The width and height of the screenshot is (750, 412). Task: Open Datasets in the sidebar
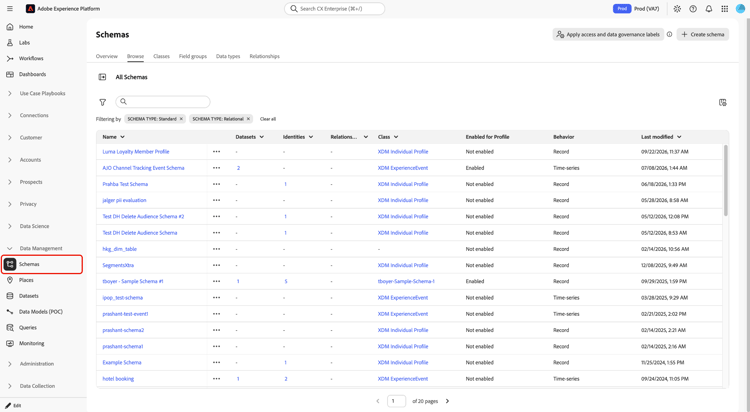coord(29,296)
